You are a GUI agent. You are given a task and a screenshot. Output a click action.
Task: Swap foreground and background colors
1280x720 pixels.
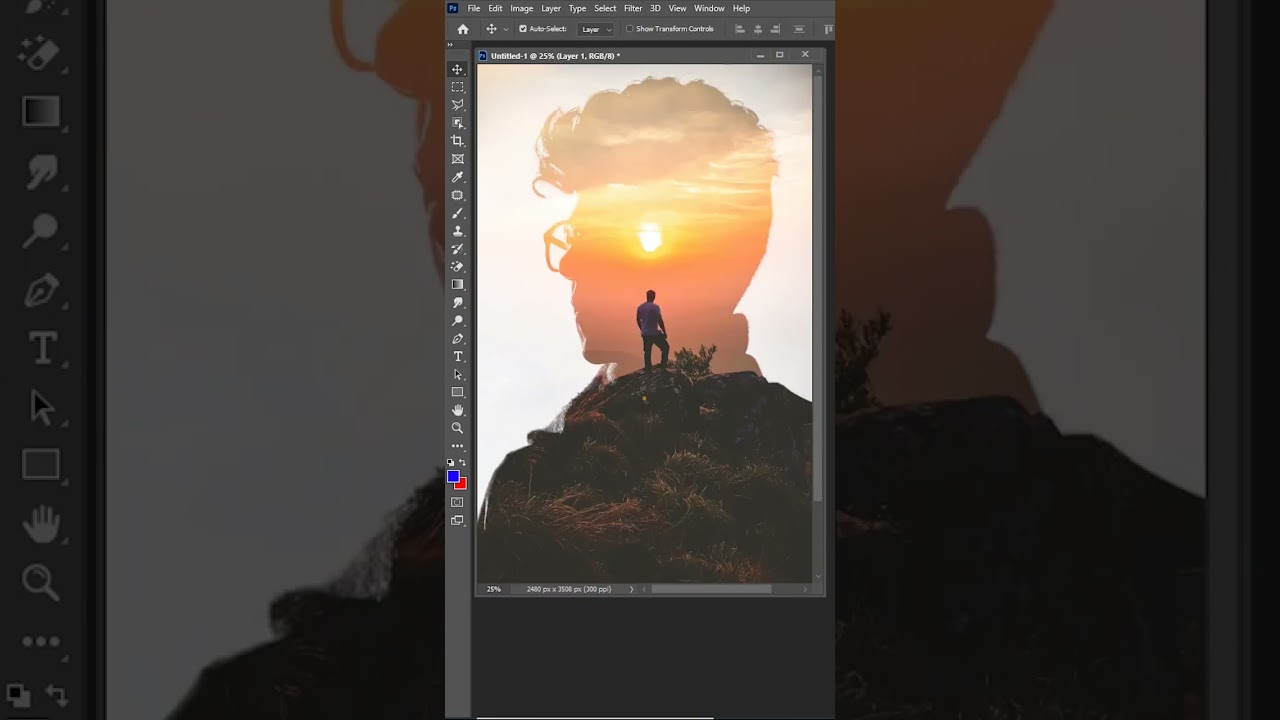pos(462,463)
